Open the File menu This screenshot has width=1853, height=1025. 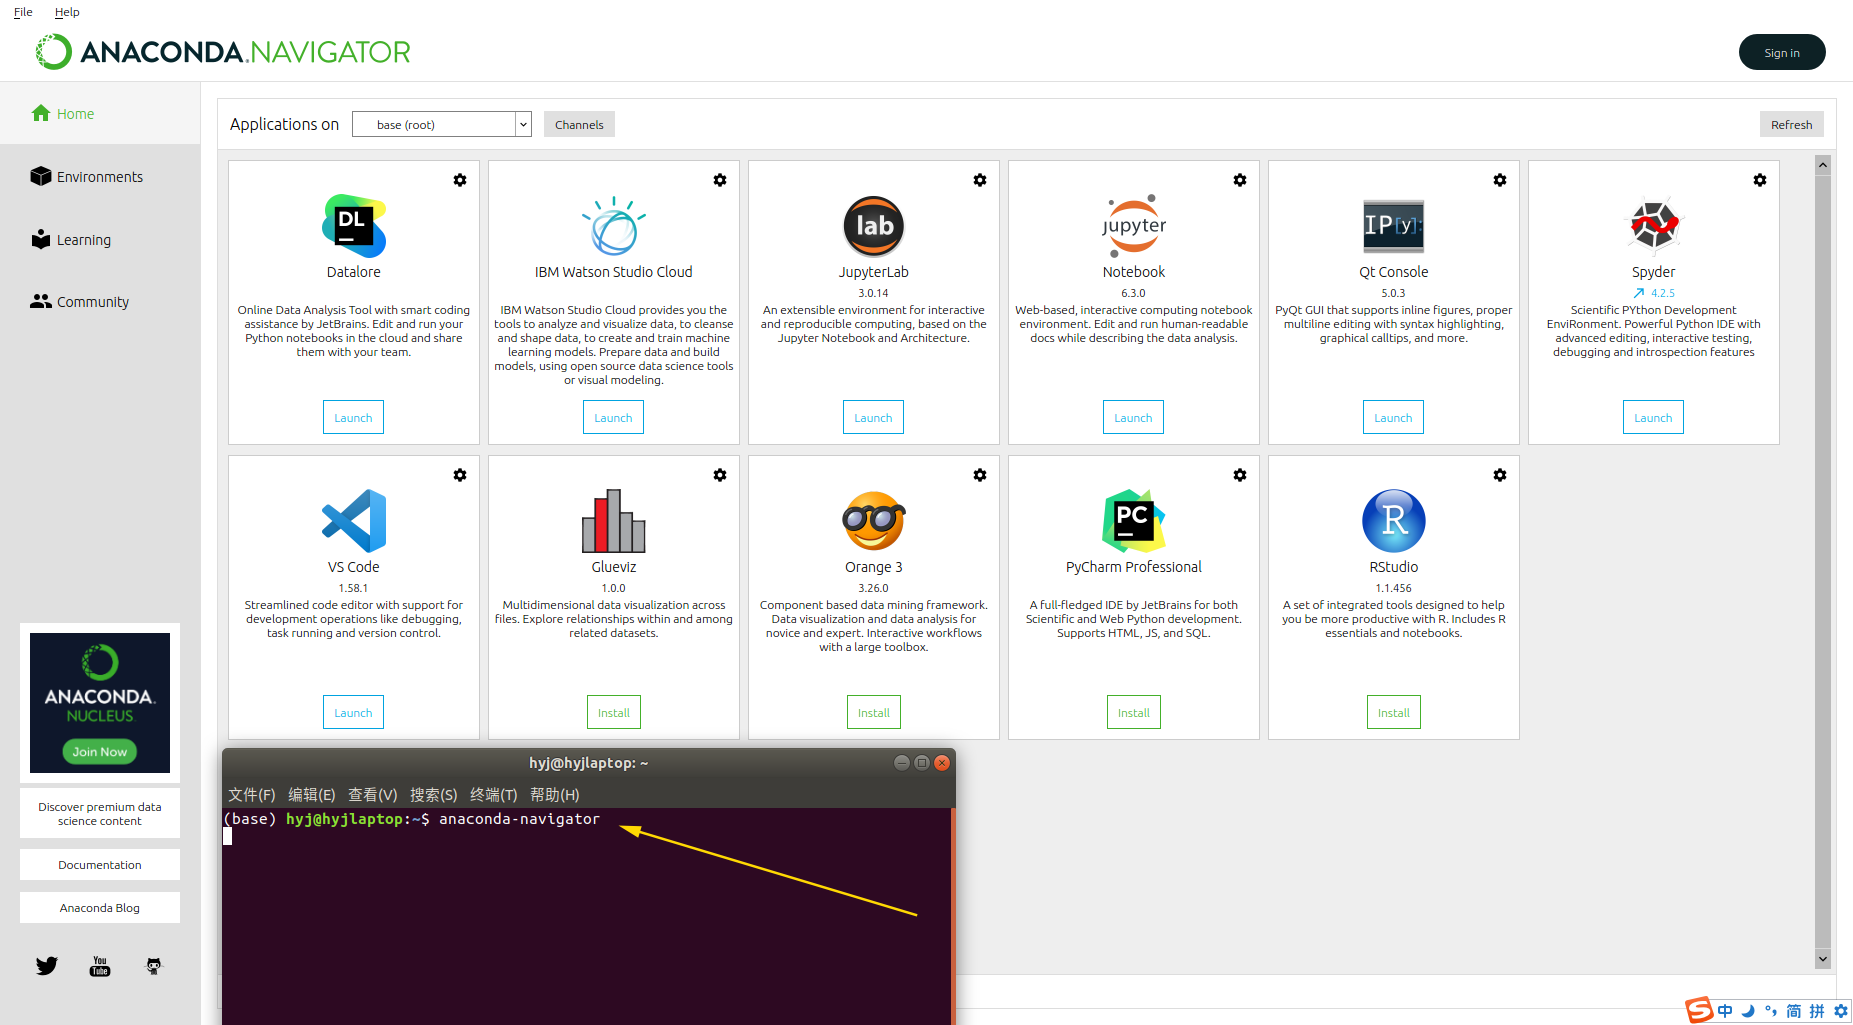pyautogui.click(x=23, y=12)
